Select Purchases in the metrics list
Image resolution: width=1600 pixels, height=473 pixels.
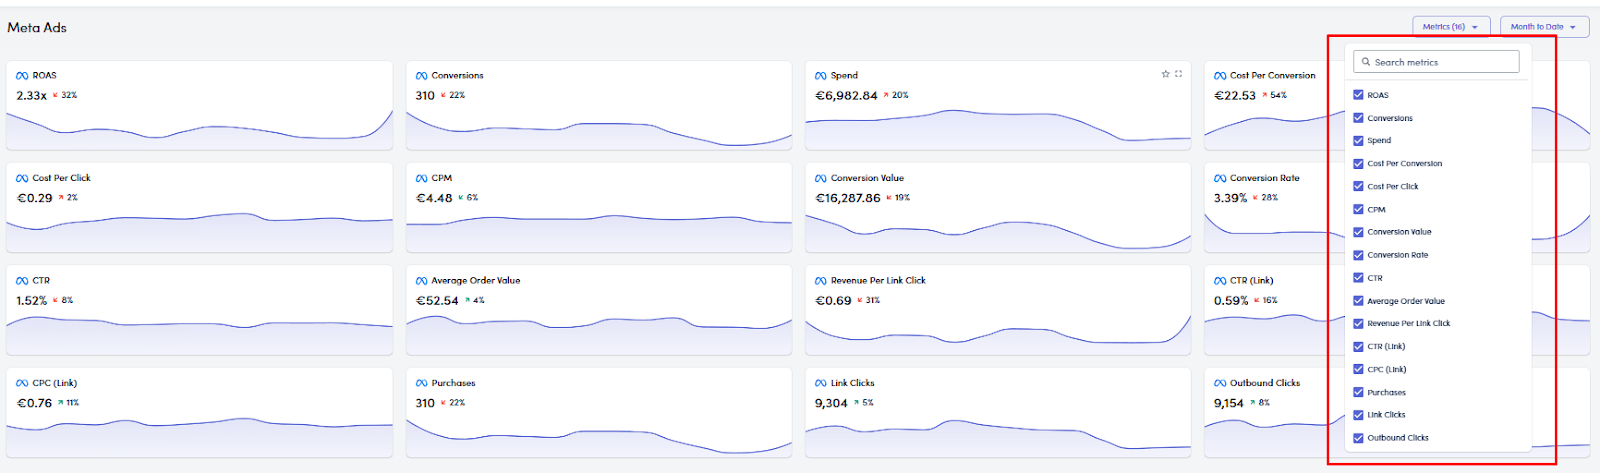tap(1386, 393)
